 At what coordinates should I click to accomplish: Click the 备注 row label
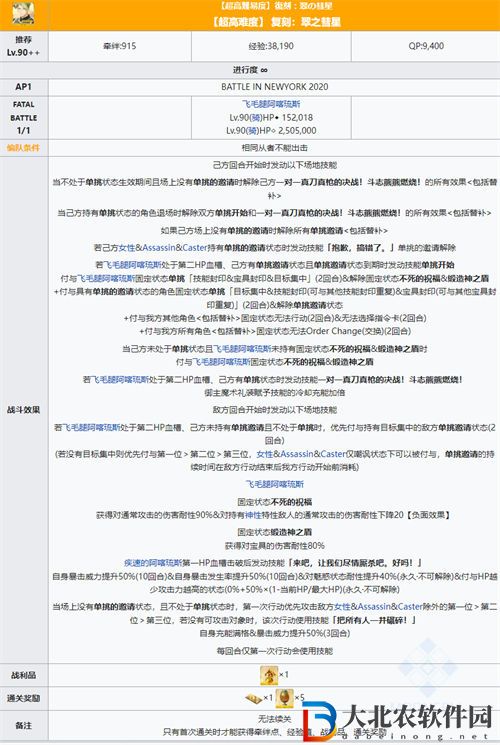tap(23, 726)
